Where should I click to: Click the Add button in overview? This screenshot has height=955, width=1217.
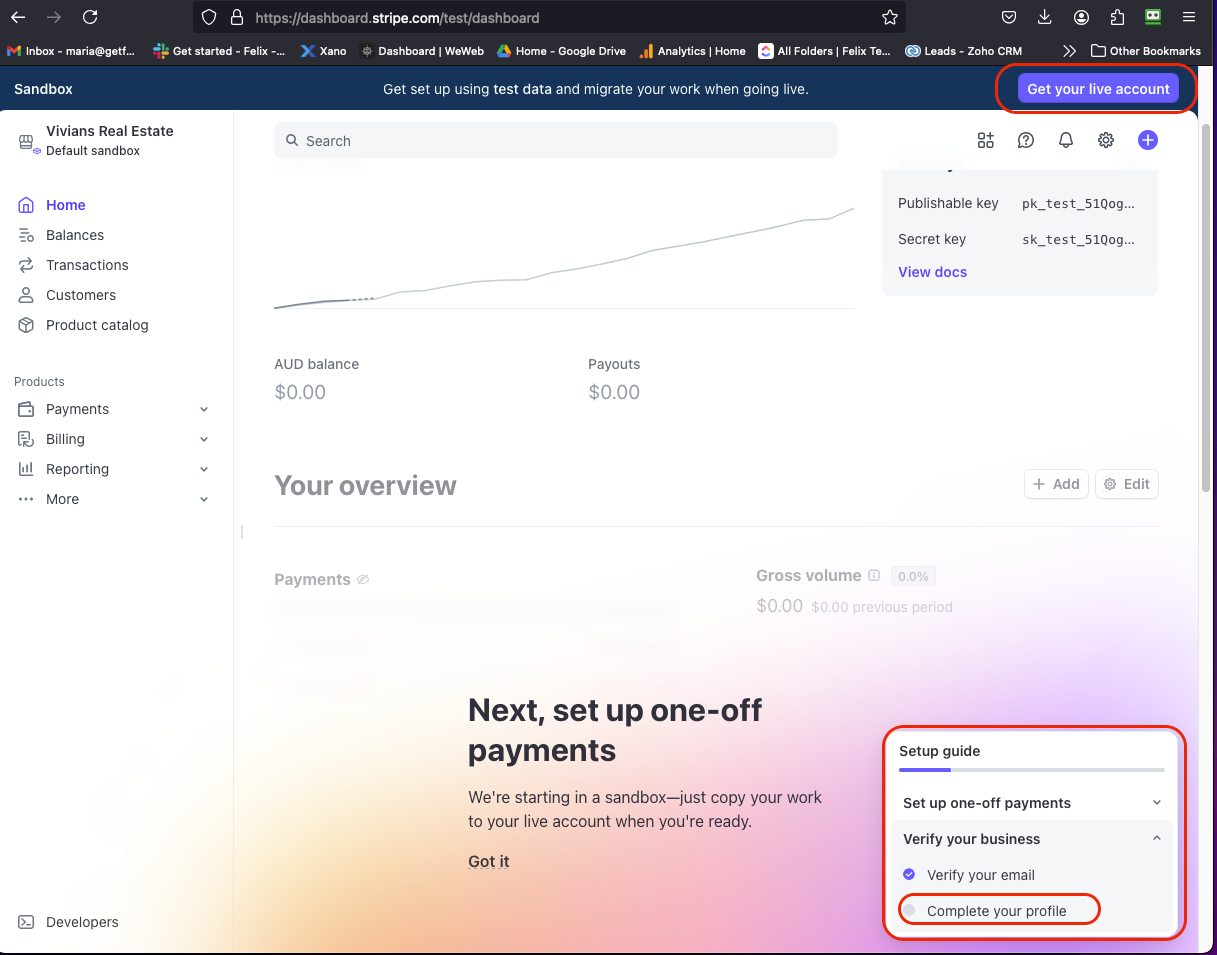click(1056, 484)
